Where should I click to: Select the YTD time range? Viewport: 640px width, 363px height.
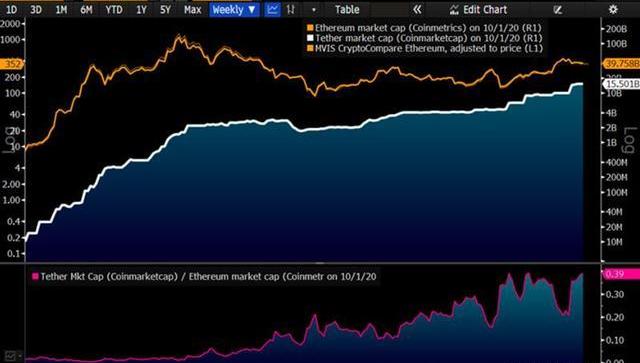114,9
